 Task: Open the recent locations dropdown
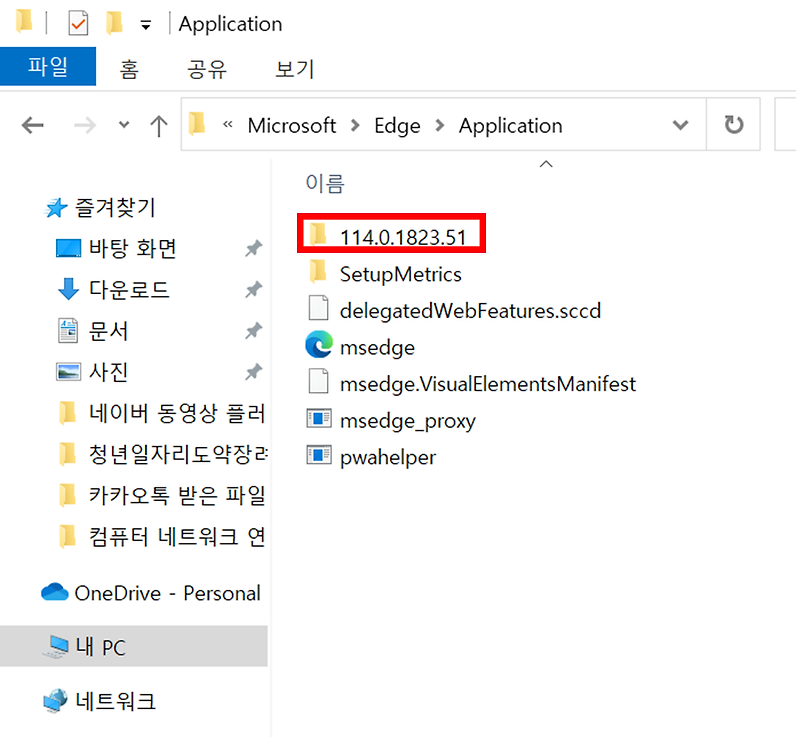(124, 124)
